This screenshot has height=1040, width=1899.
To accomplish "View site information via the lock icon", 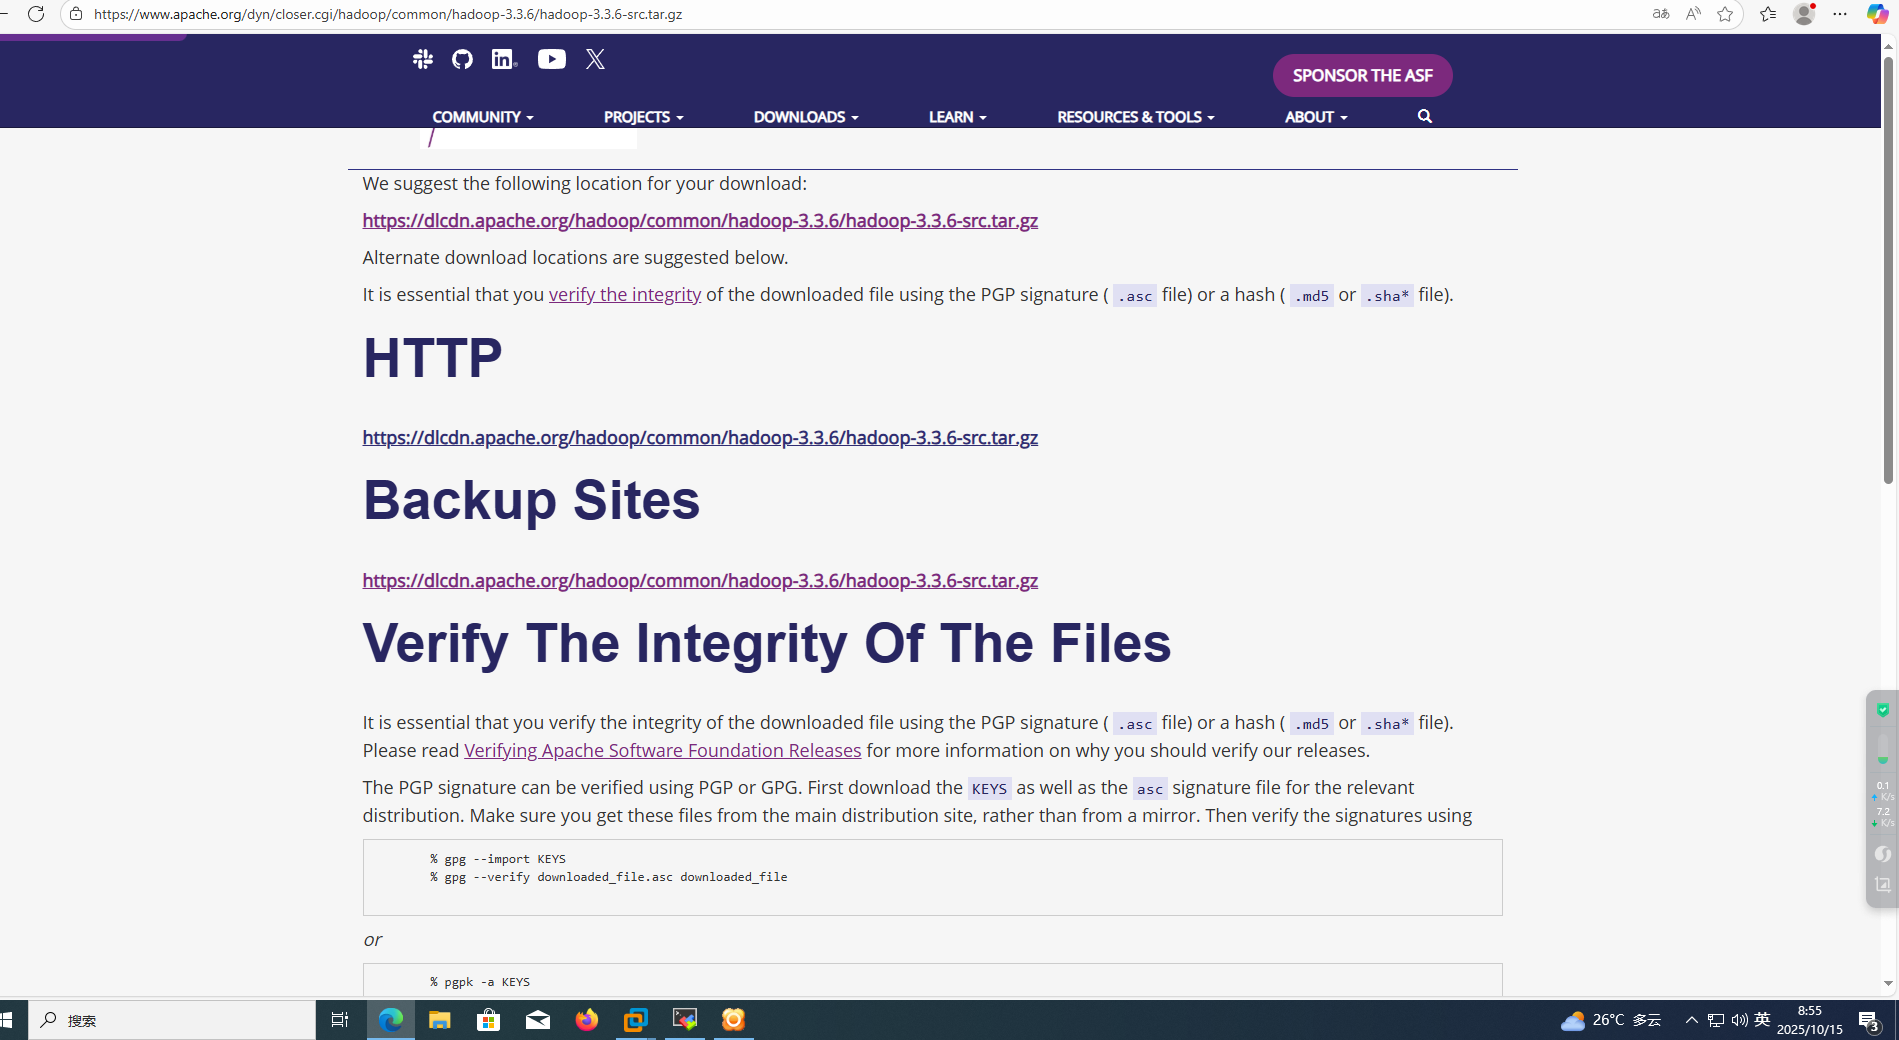I will click(x=76, y=14).
